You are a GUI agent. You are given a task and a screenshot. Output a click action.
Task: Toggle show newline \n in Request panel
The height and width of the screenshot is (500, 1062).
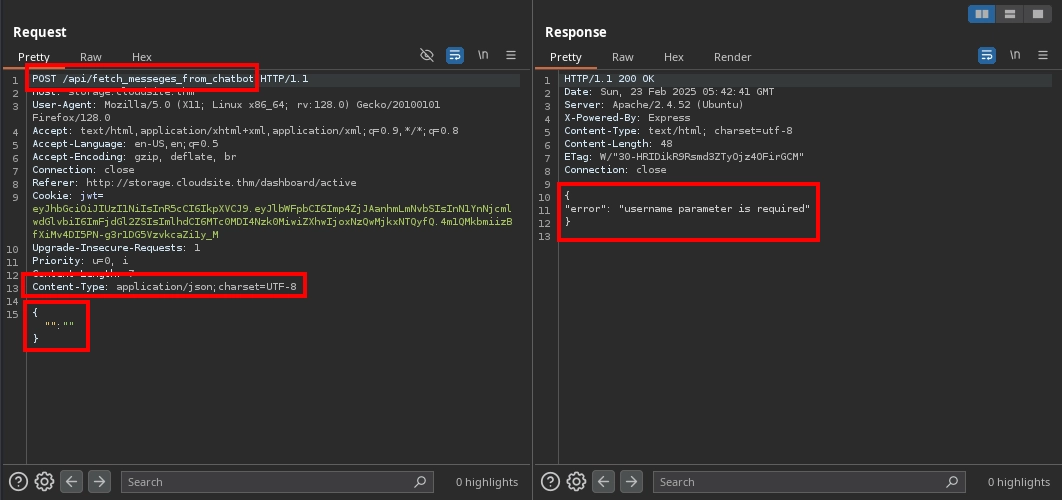point(483,55)
